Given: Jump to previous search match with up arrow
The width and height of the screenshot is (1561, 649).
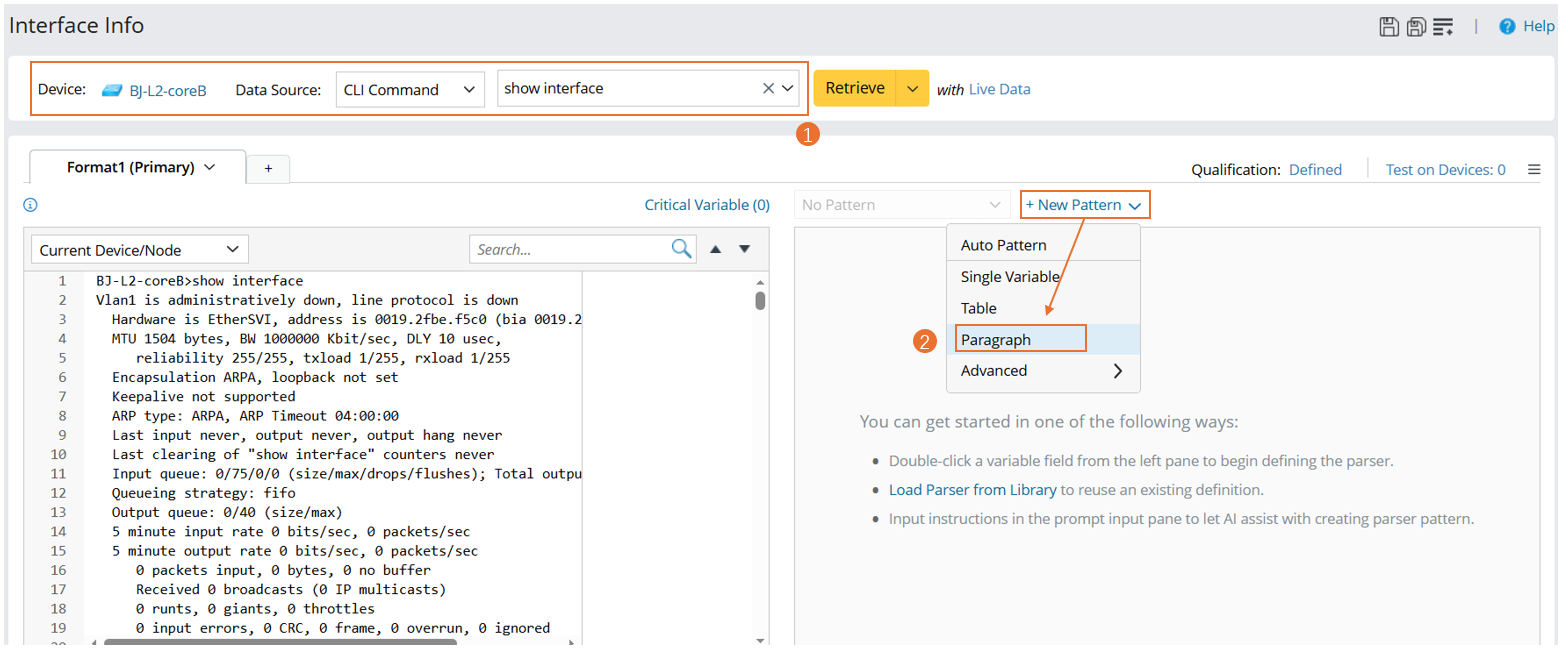Looking at the screenshot, I should click(715, 249).
